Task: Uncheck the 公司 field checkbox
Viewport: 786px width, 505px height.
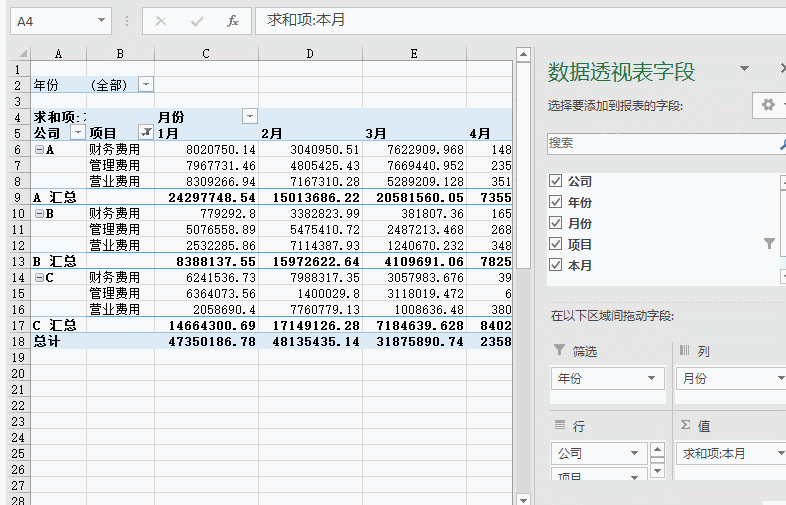Action: point(556,181)
